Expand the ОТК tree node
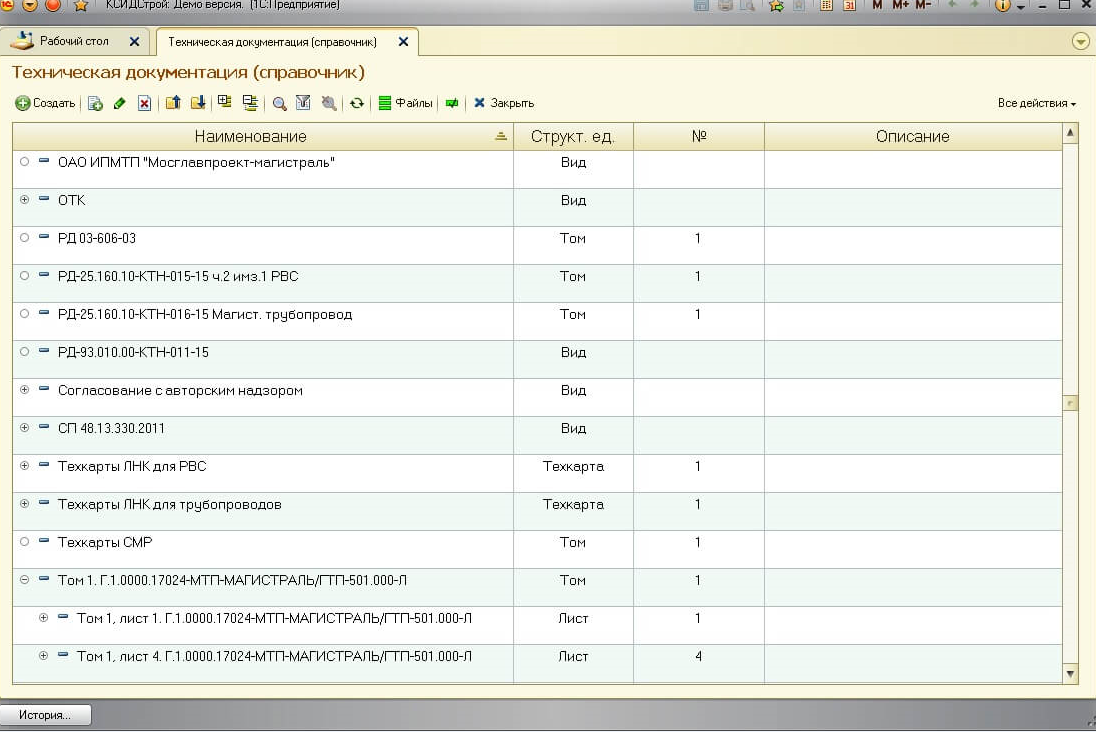Screen dimensions: 1096x732 [25, 200]
